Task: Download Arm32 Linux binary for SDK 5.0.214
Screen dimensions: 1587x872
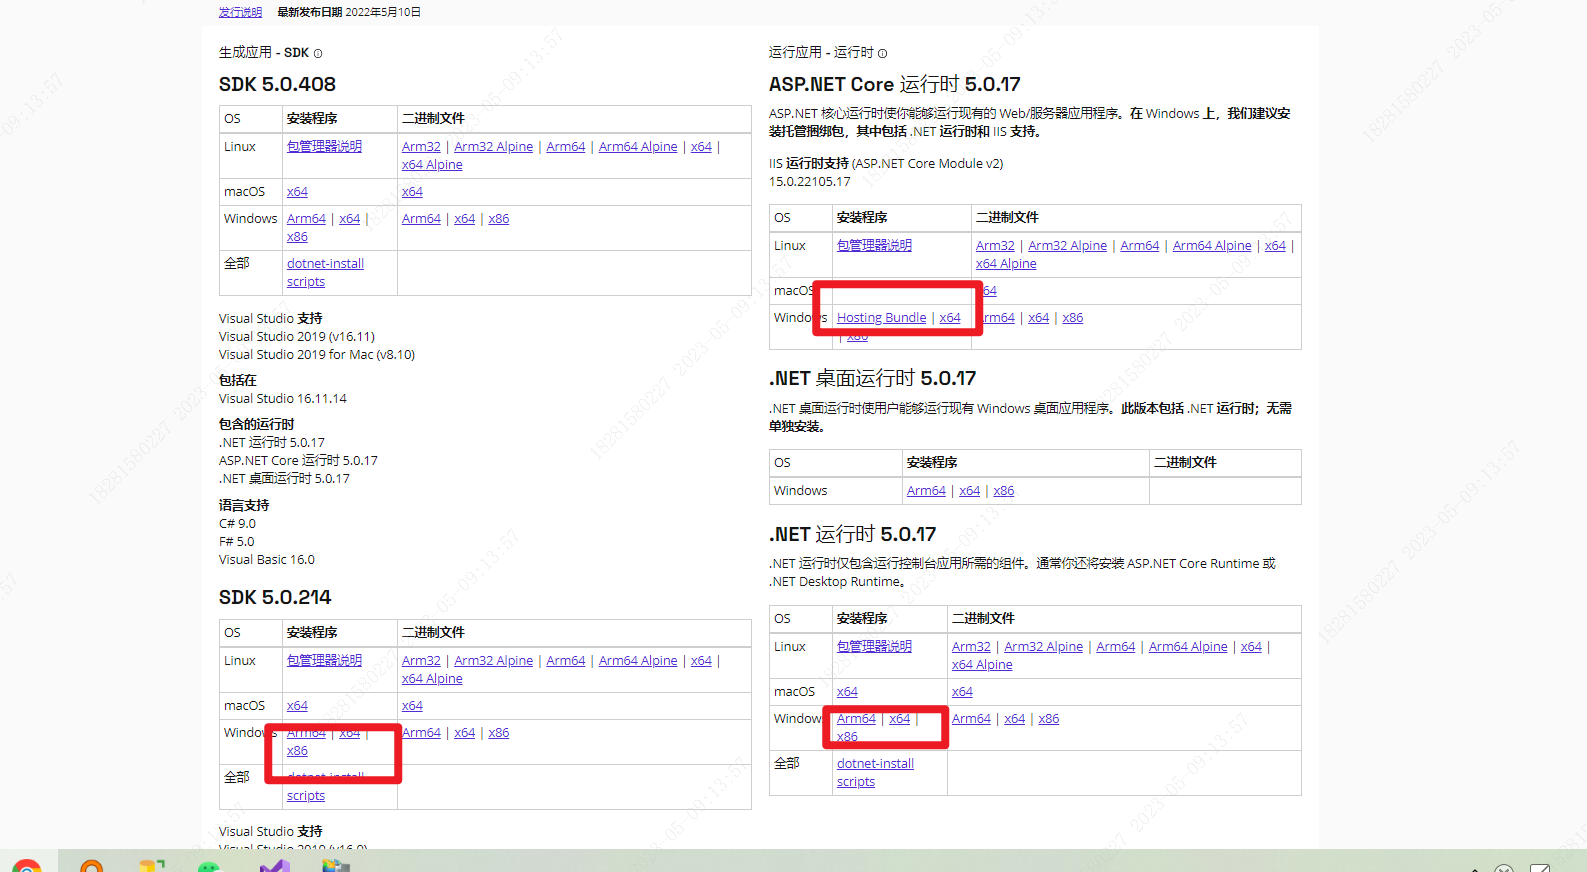Action: (421, 660)
